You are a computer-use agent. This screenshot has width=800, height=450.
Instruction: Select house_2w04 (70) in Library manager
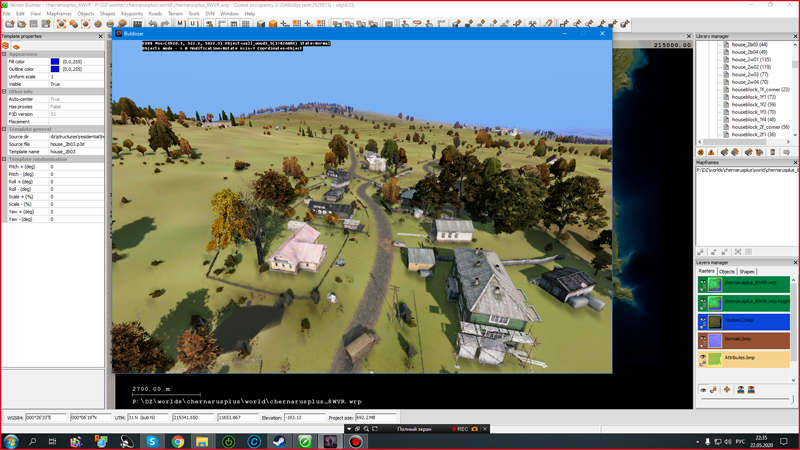click(x=749, y=82)
